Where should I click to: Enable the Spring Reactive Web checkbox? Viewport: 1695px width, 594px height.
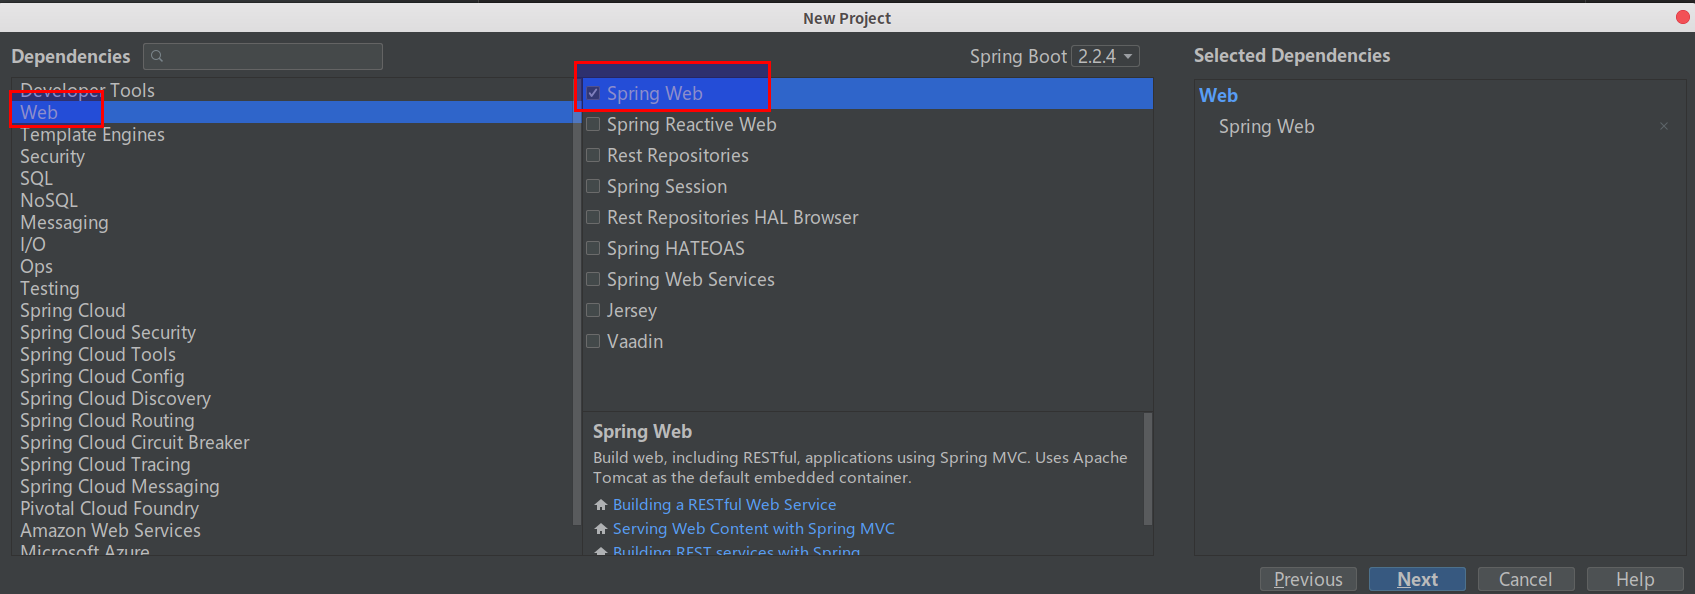(x=593, y=124)
